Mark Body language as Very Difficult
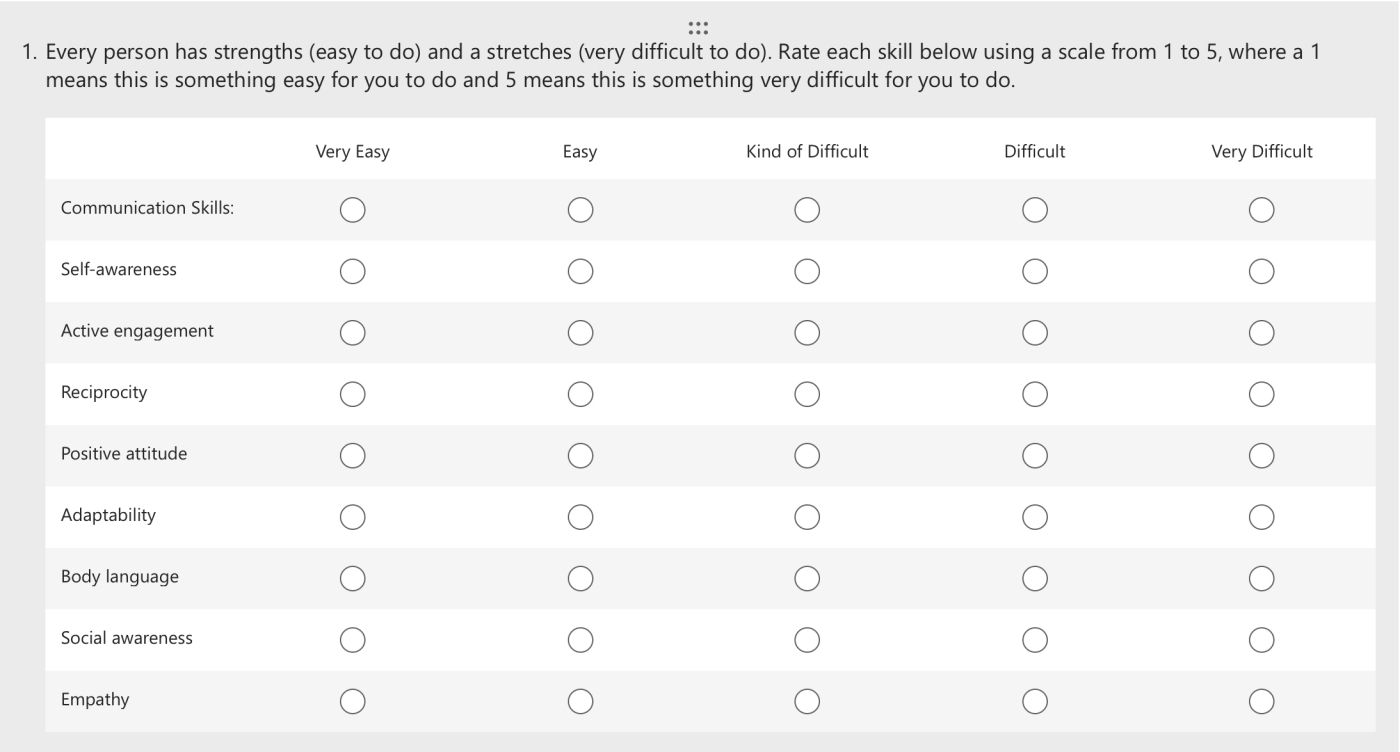Viewport: 1400px width, 752px height. click(x=1261, y=577)
